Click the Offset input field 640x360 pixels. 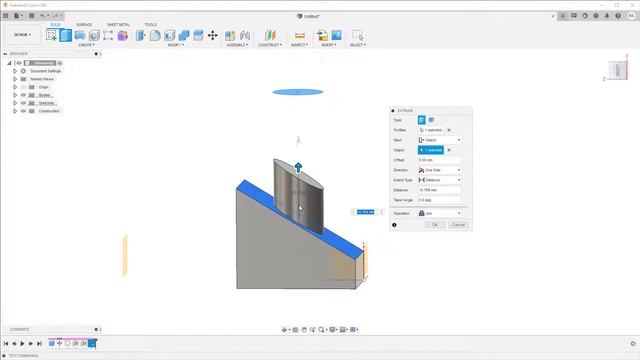pos(440,160)
